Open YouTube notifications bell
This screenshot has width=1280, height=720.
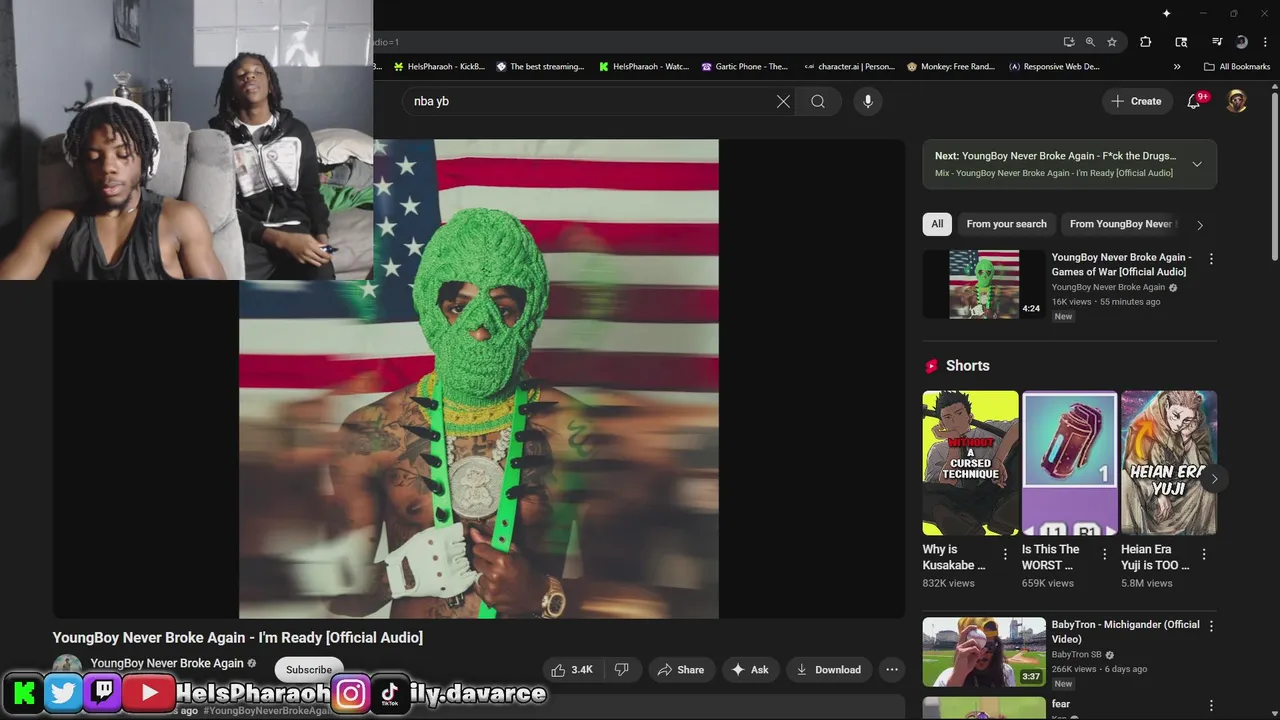click(1194, 101)
